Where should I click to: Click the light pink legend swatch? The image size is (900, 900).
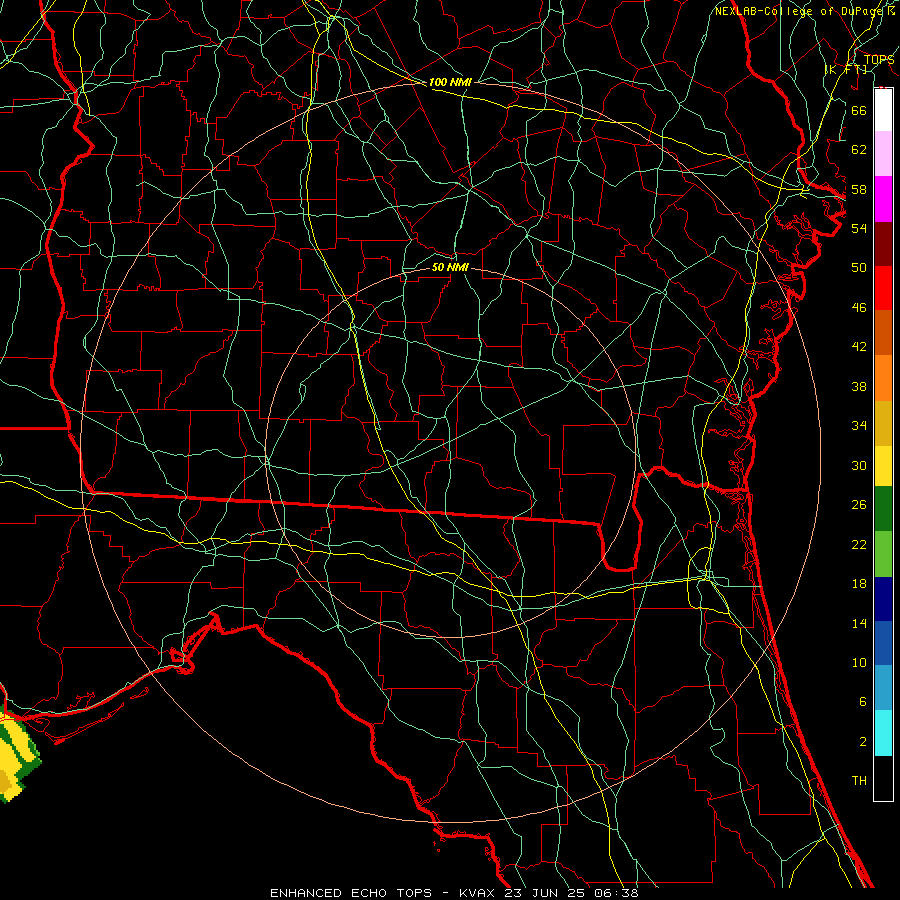click(883, 153)
